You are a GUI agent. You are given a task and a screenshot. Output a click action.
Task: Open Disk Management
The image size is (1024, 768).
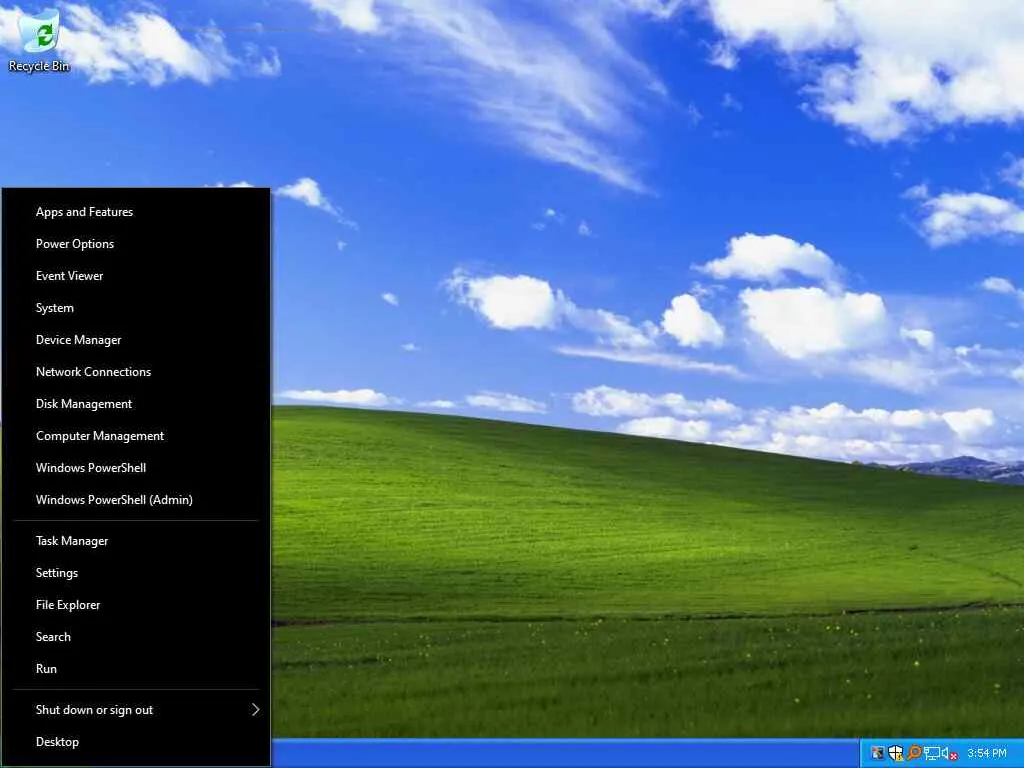(x=136, y=404)
